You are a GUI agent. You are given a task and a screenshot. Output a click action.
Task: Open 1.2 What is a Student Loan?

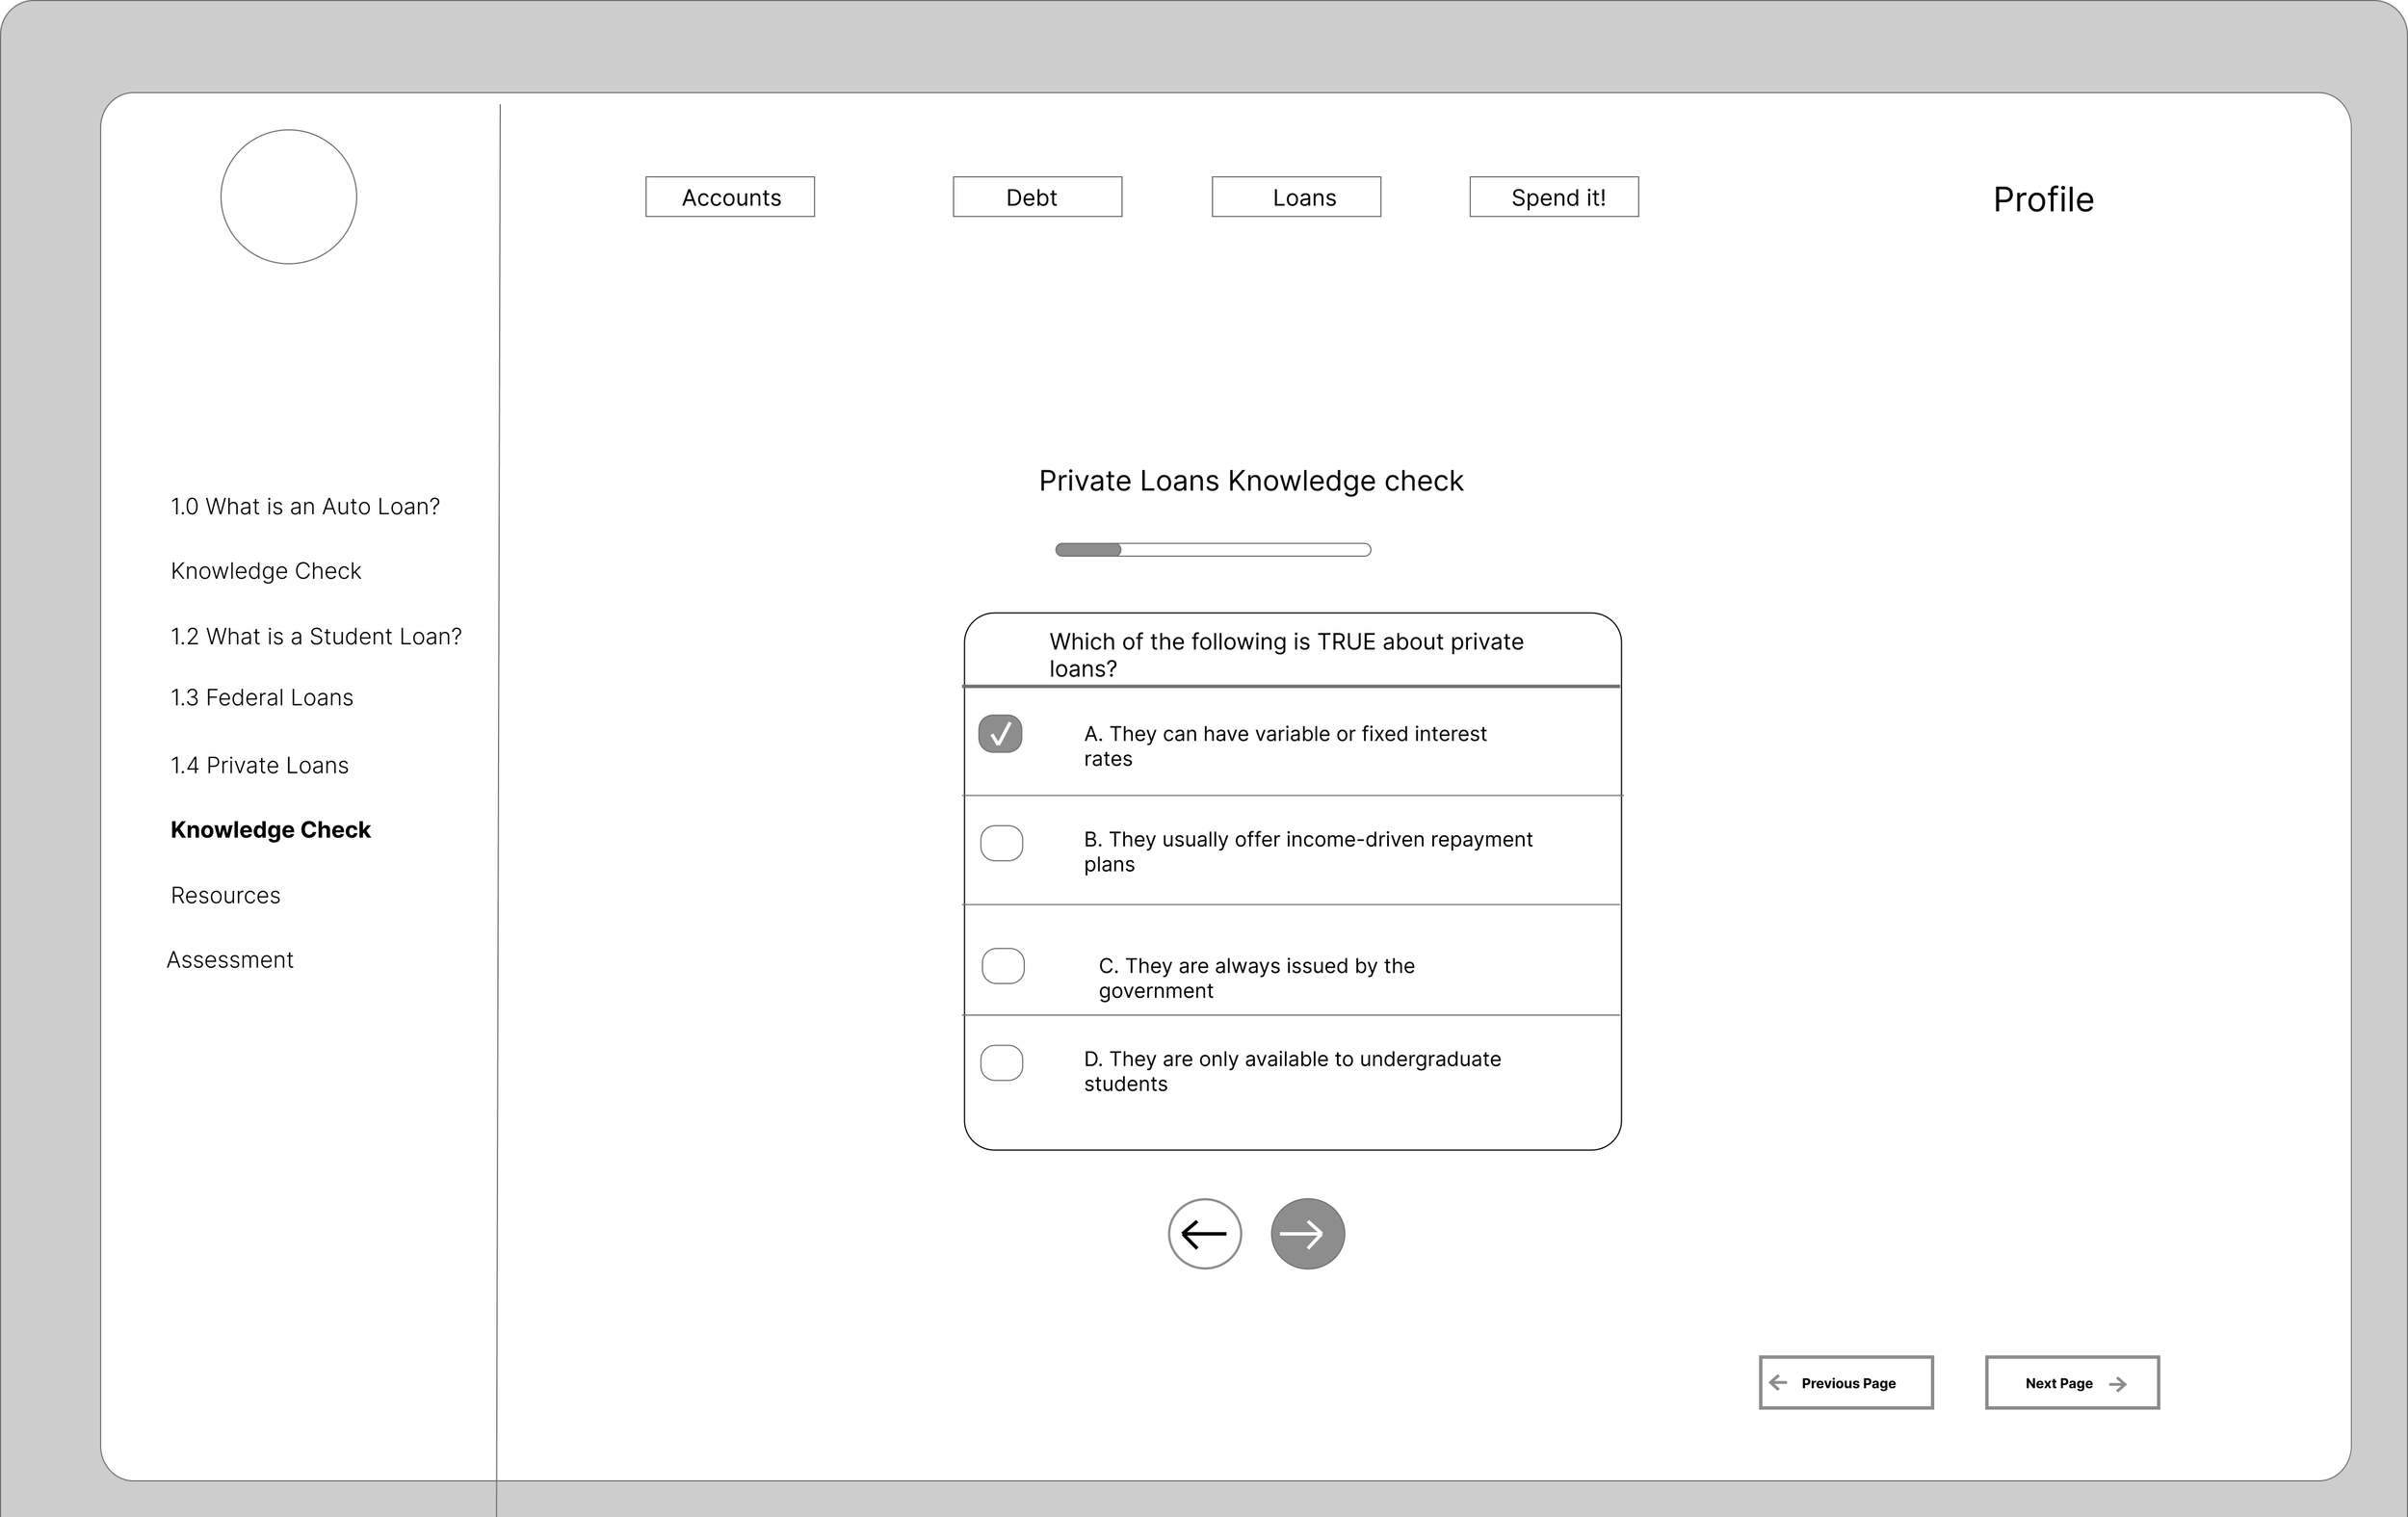tap(316, 637)
